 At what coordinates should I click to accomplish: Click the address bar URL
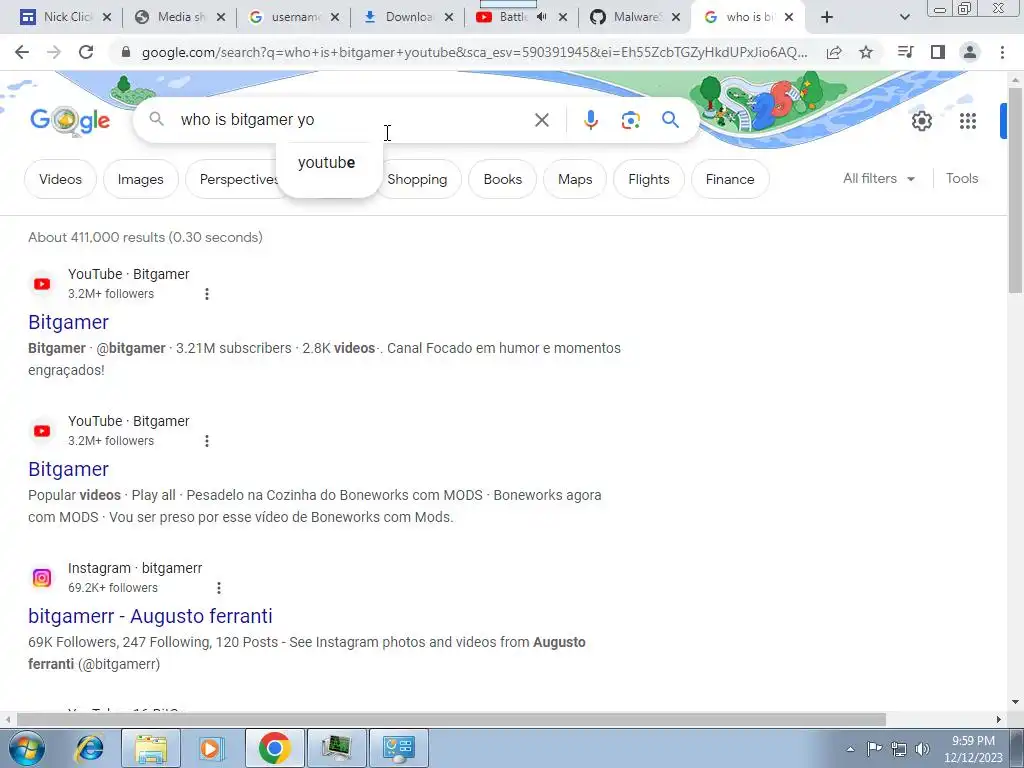(474, 52)
